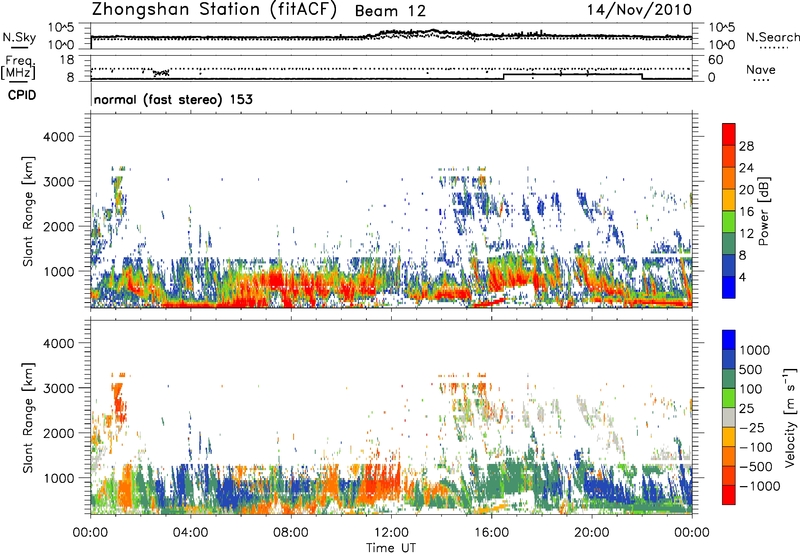Click the Slant Range label of power panel
This screenshot has width=800, height=554.
tap(28, 211)
